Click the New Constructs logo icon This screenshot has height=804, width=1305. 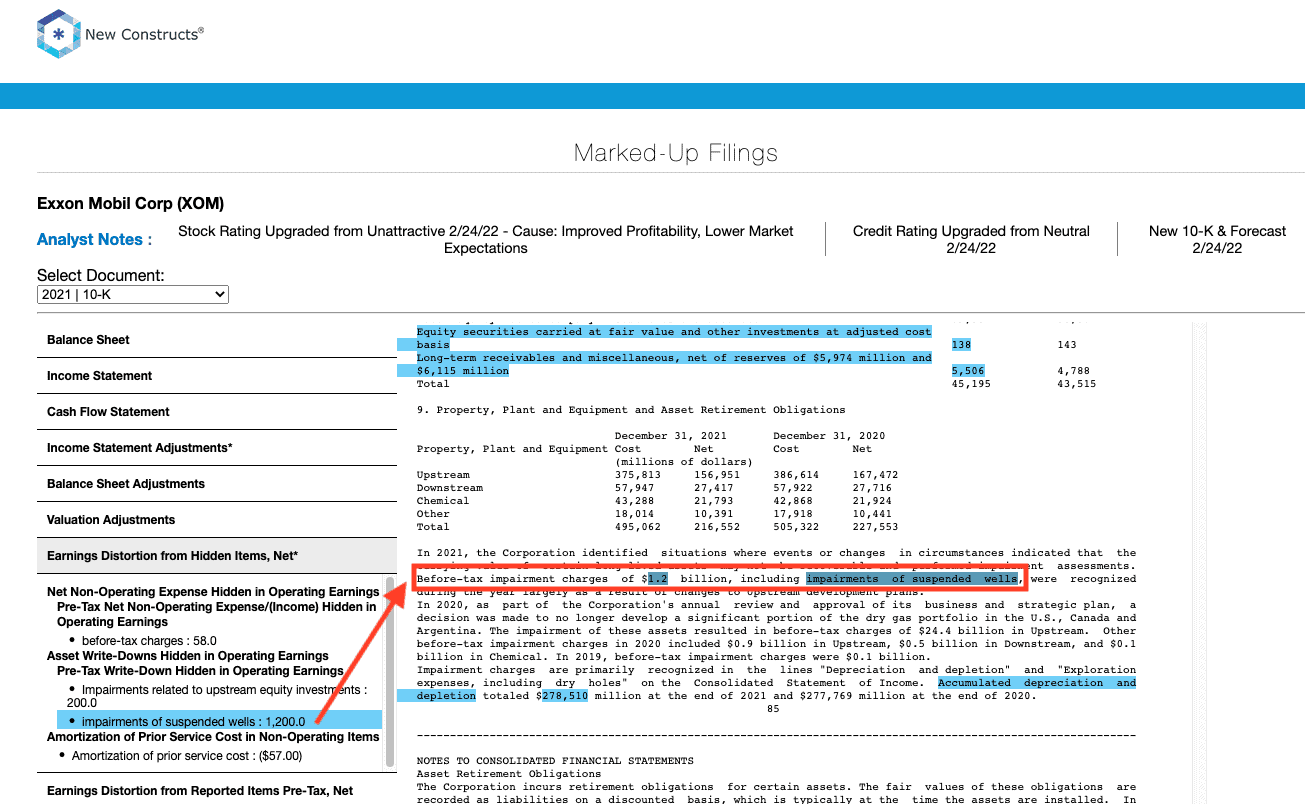coord(57,35)
